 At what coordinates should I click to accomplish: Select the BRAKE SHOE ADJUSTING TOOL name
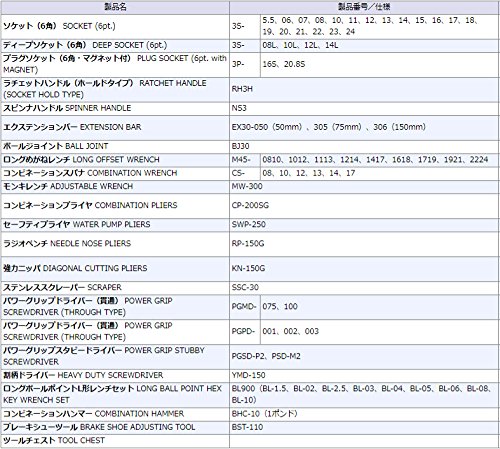point(115,427)
